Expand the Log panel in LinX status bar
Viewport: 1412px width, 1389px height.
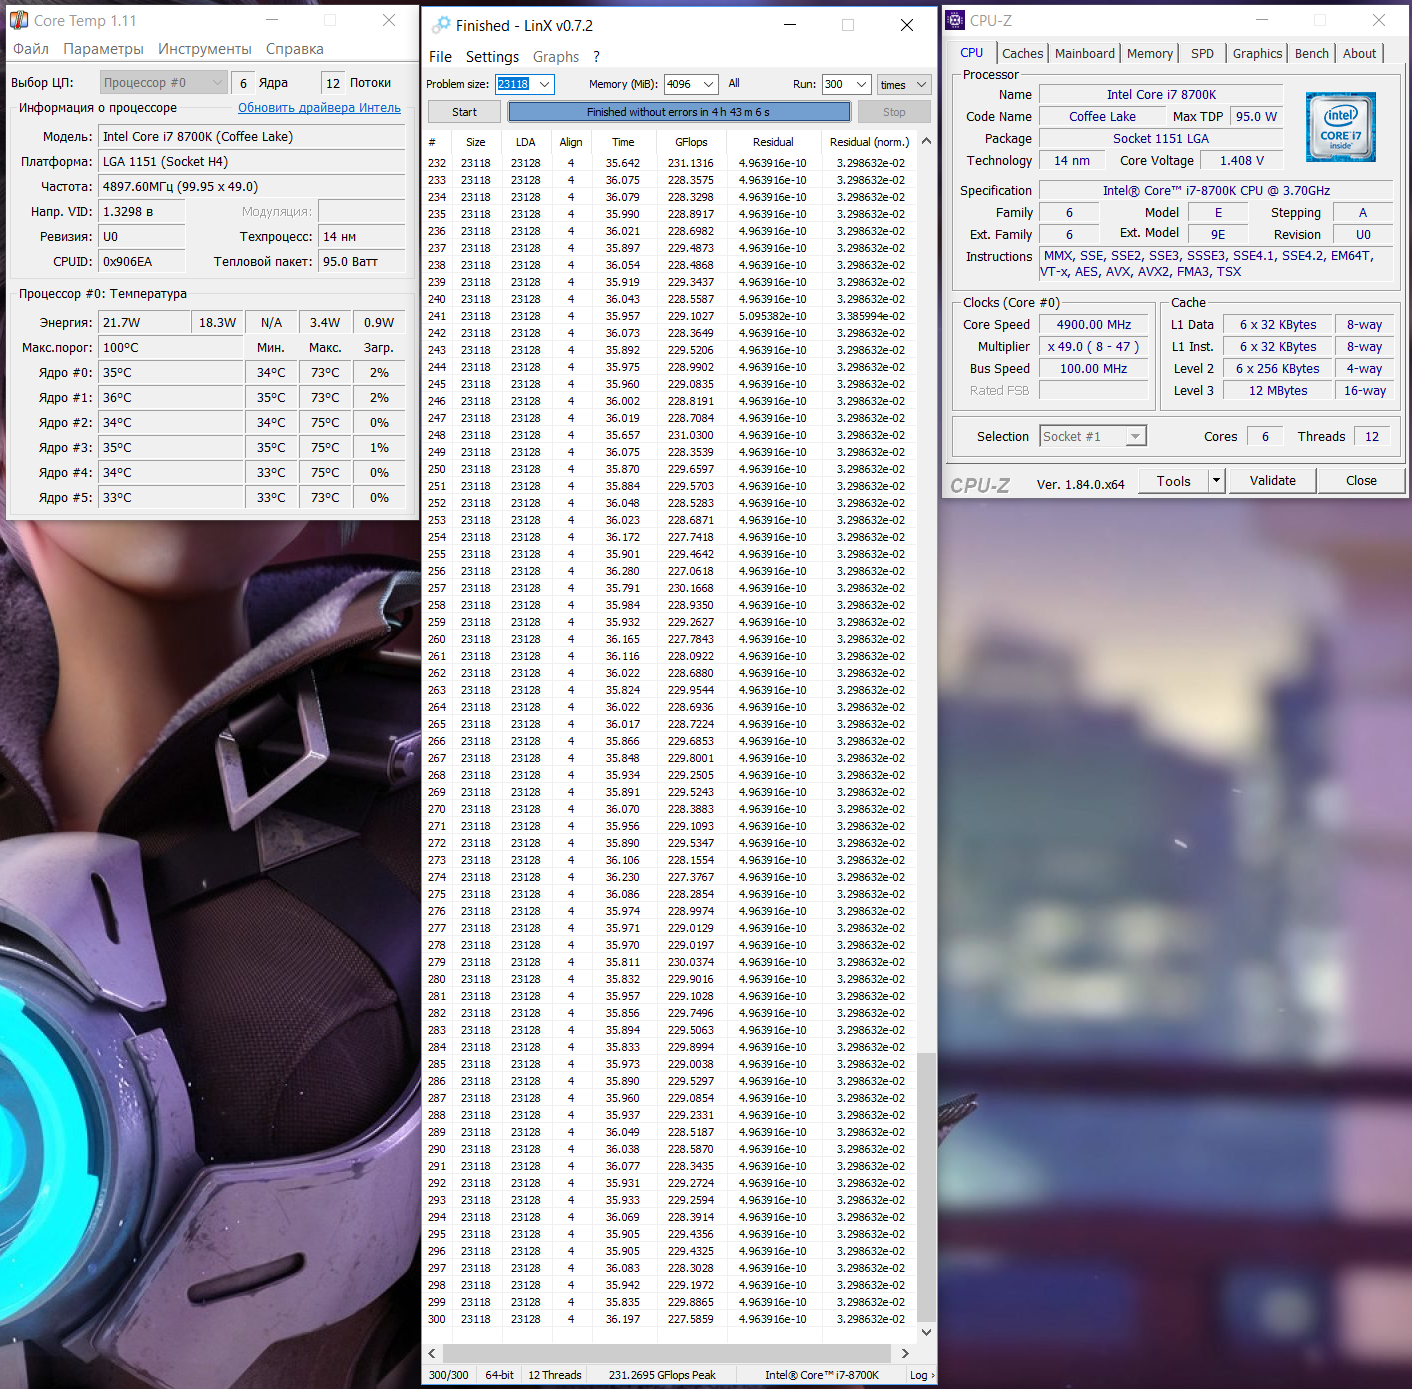tap(921, 1375)
